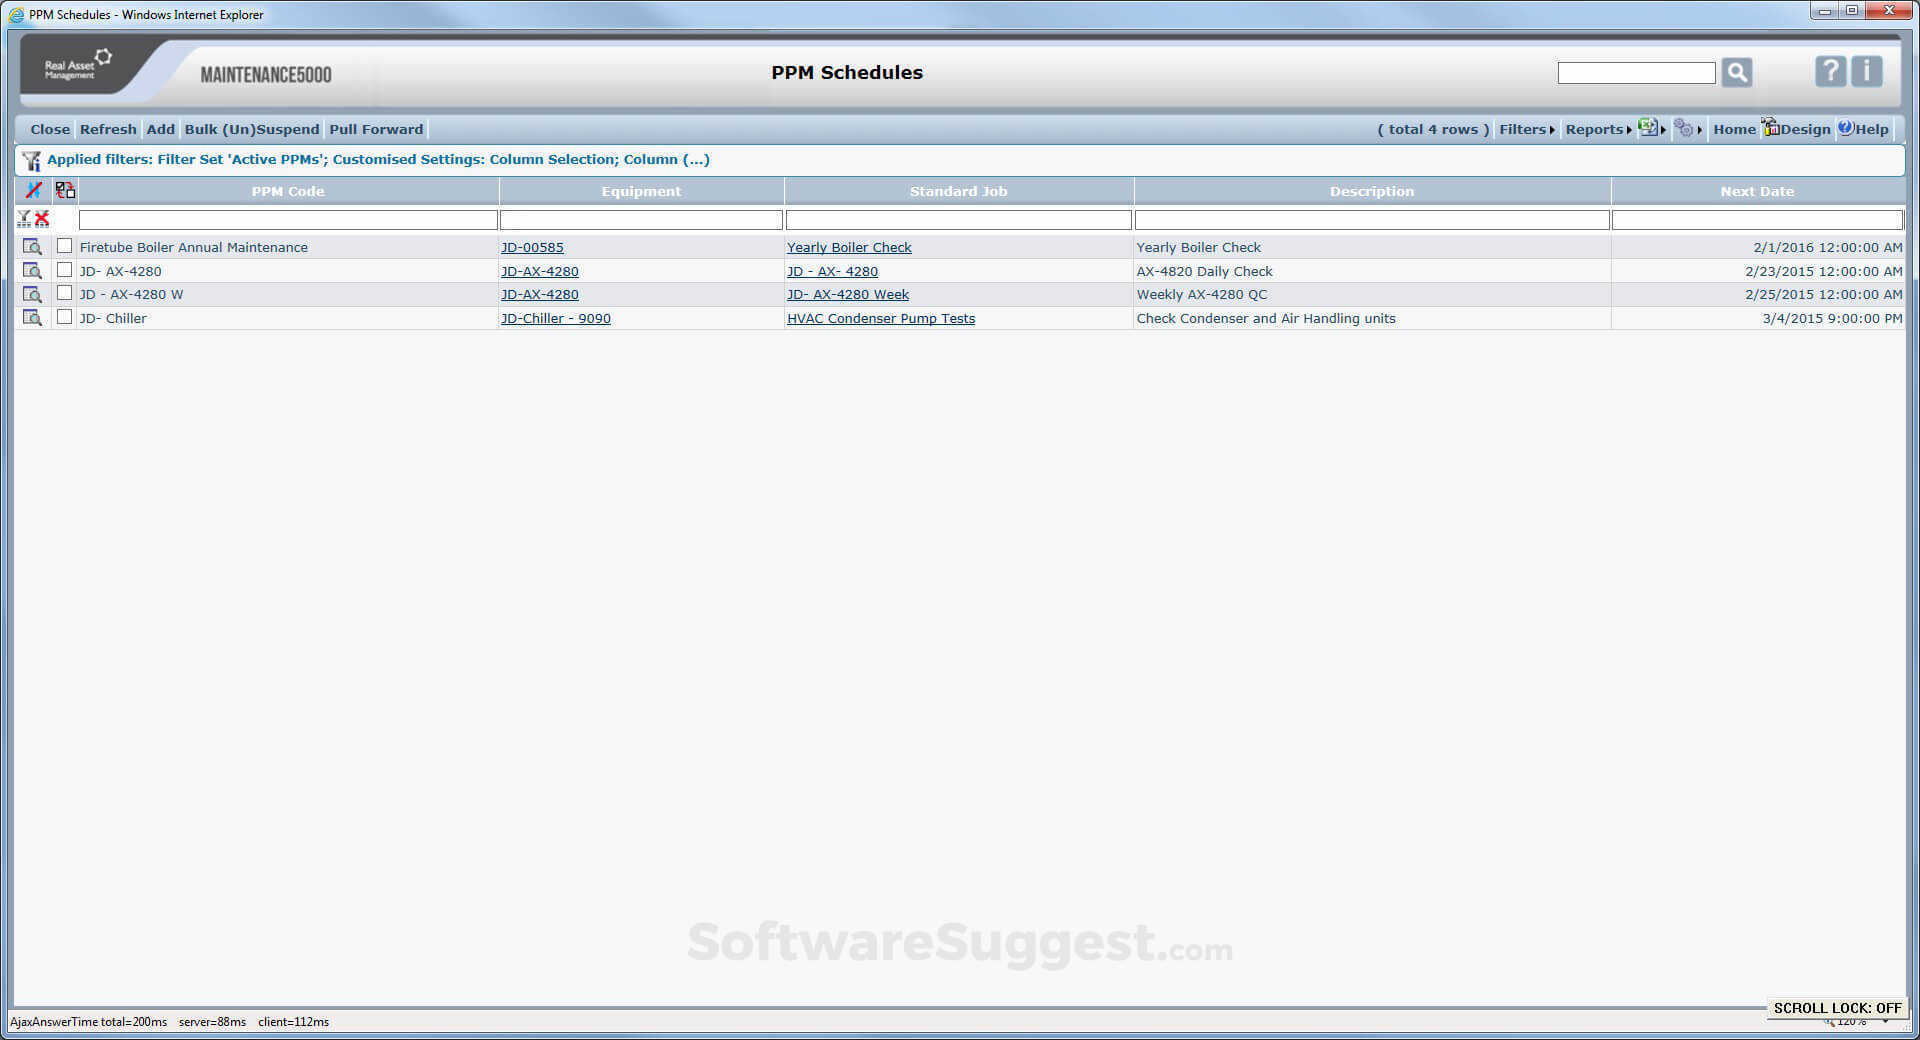
Task: Open the JD-Chiller - 9090 equipment link
Action: (556, 318)
